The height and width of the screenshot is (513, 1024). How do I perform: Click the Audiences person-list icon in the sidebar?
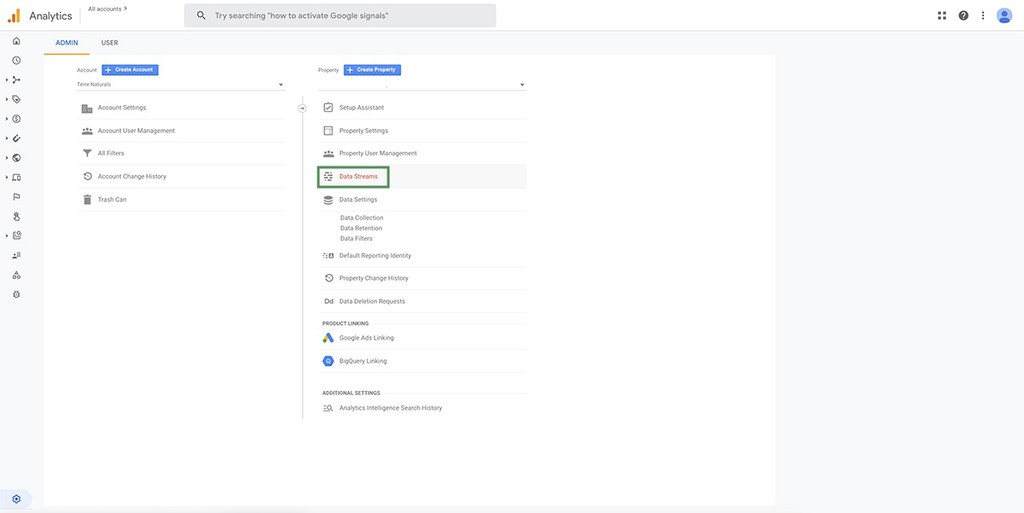(16, 255)
